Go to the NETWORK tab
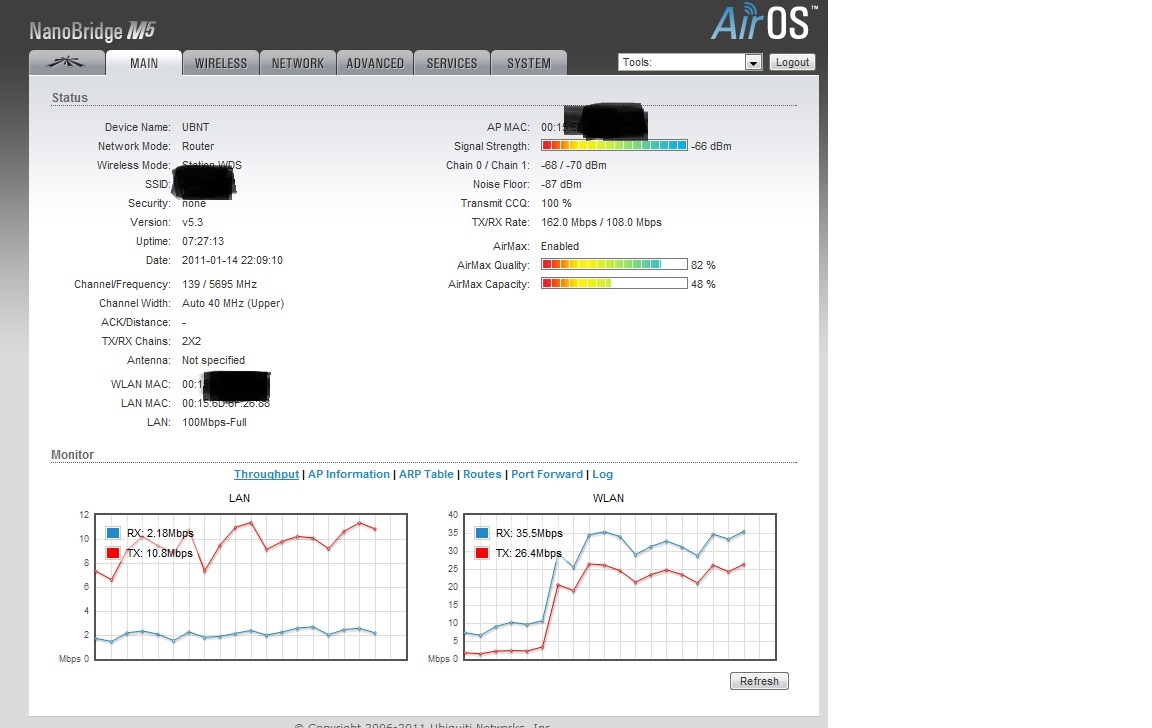1152x728 pixels. click(x=298, y=63)
